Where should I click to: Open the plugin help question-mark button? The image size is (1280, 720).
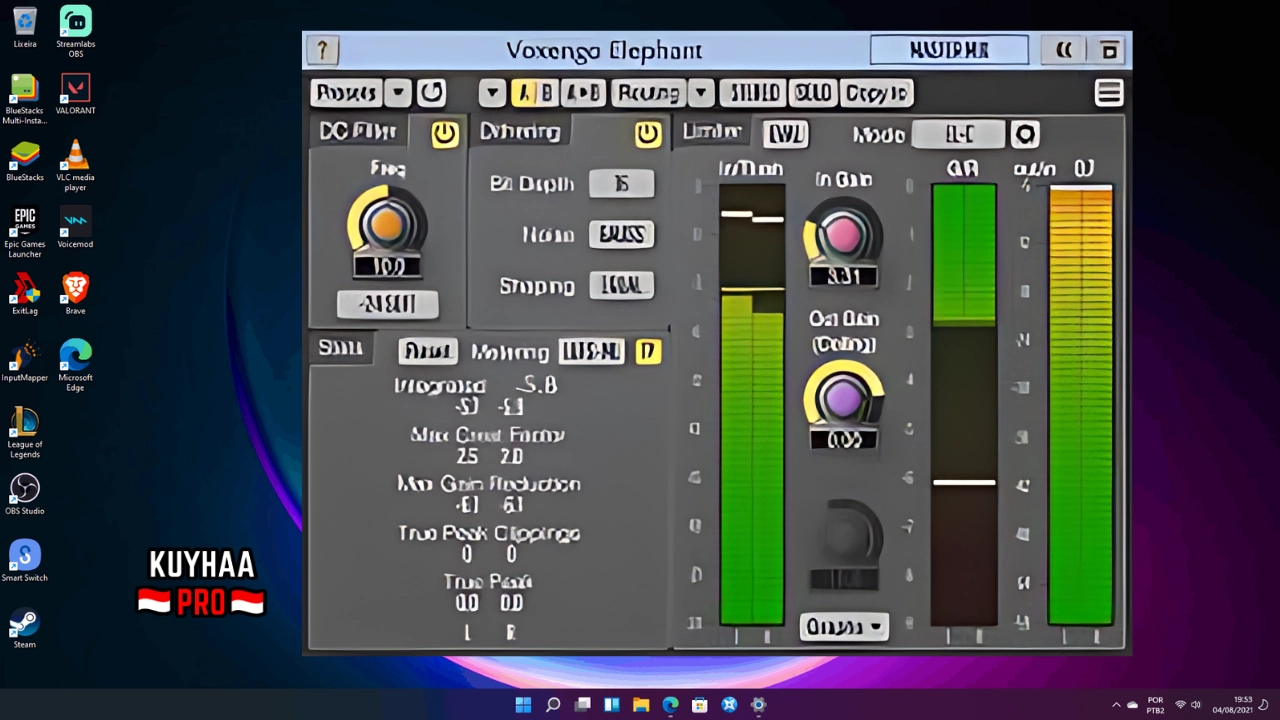[x=322, y=51]
